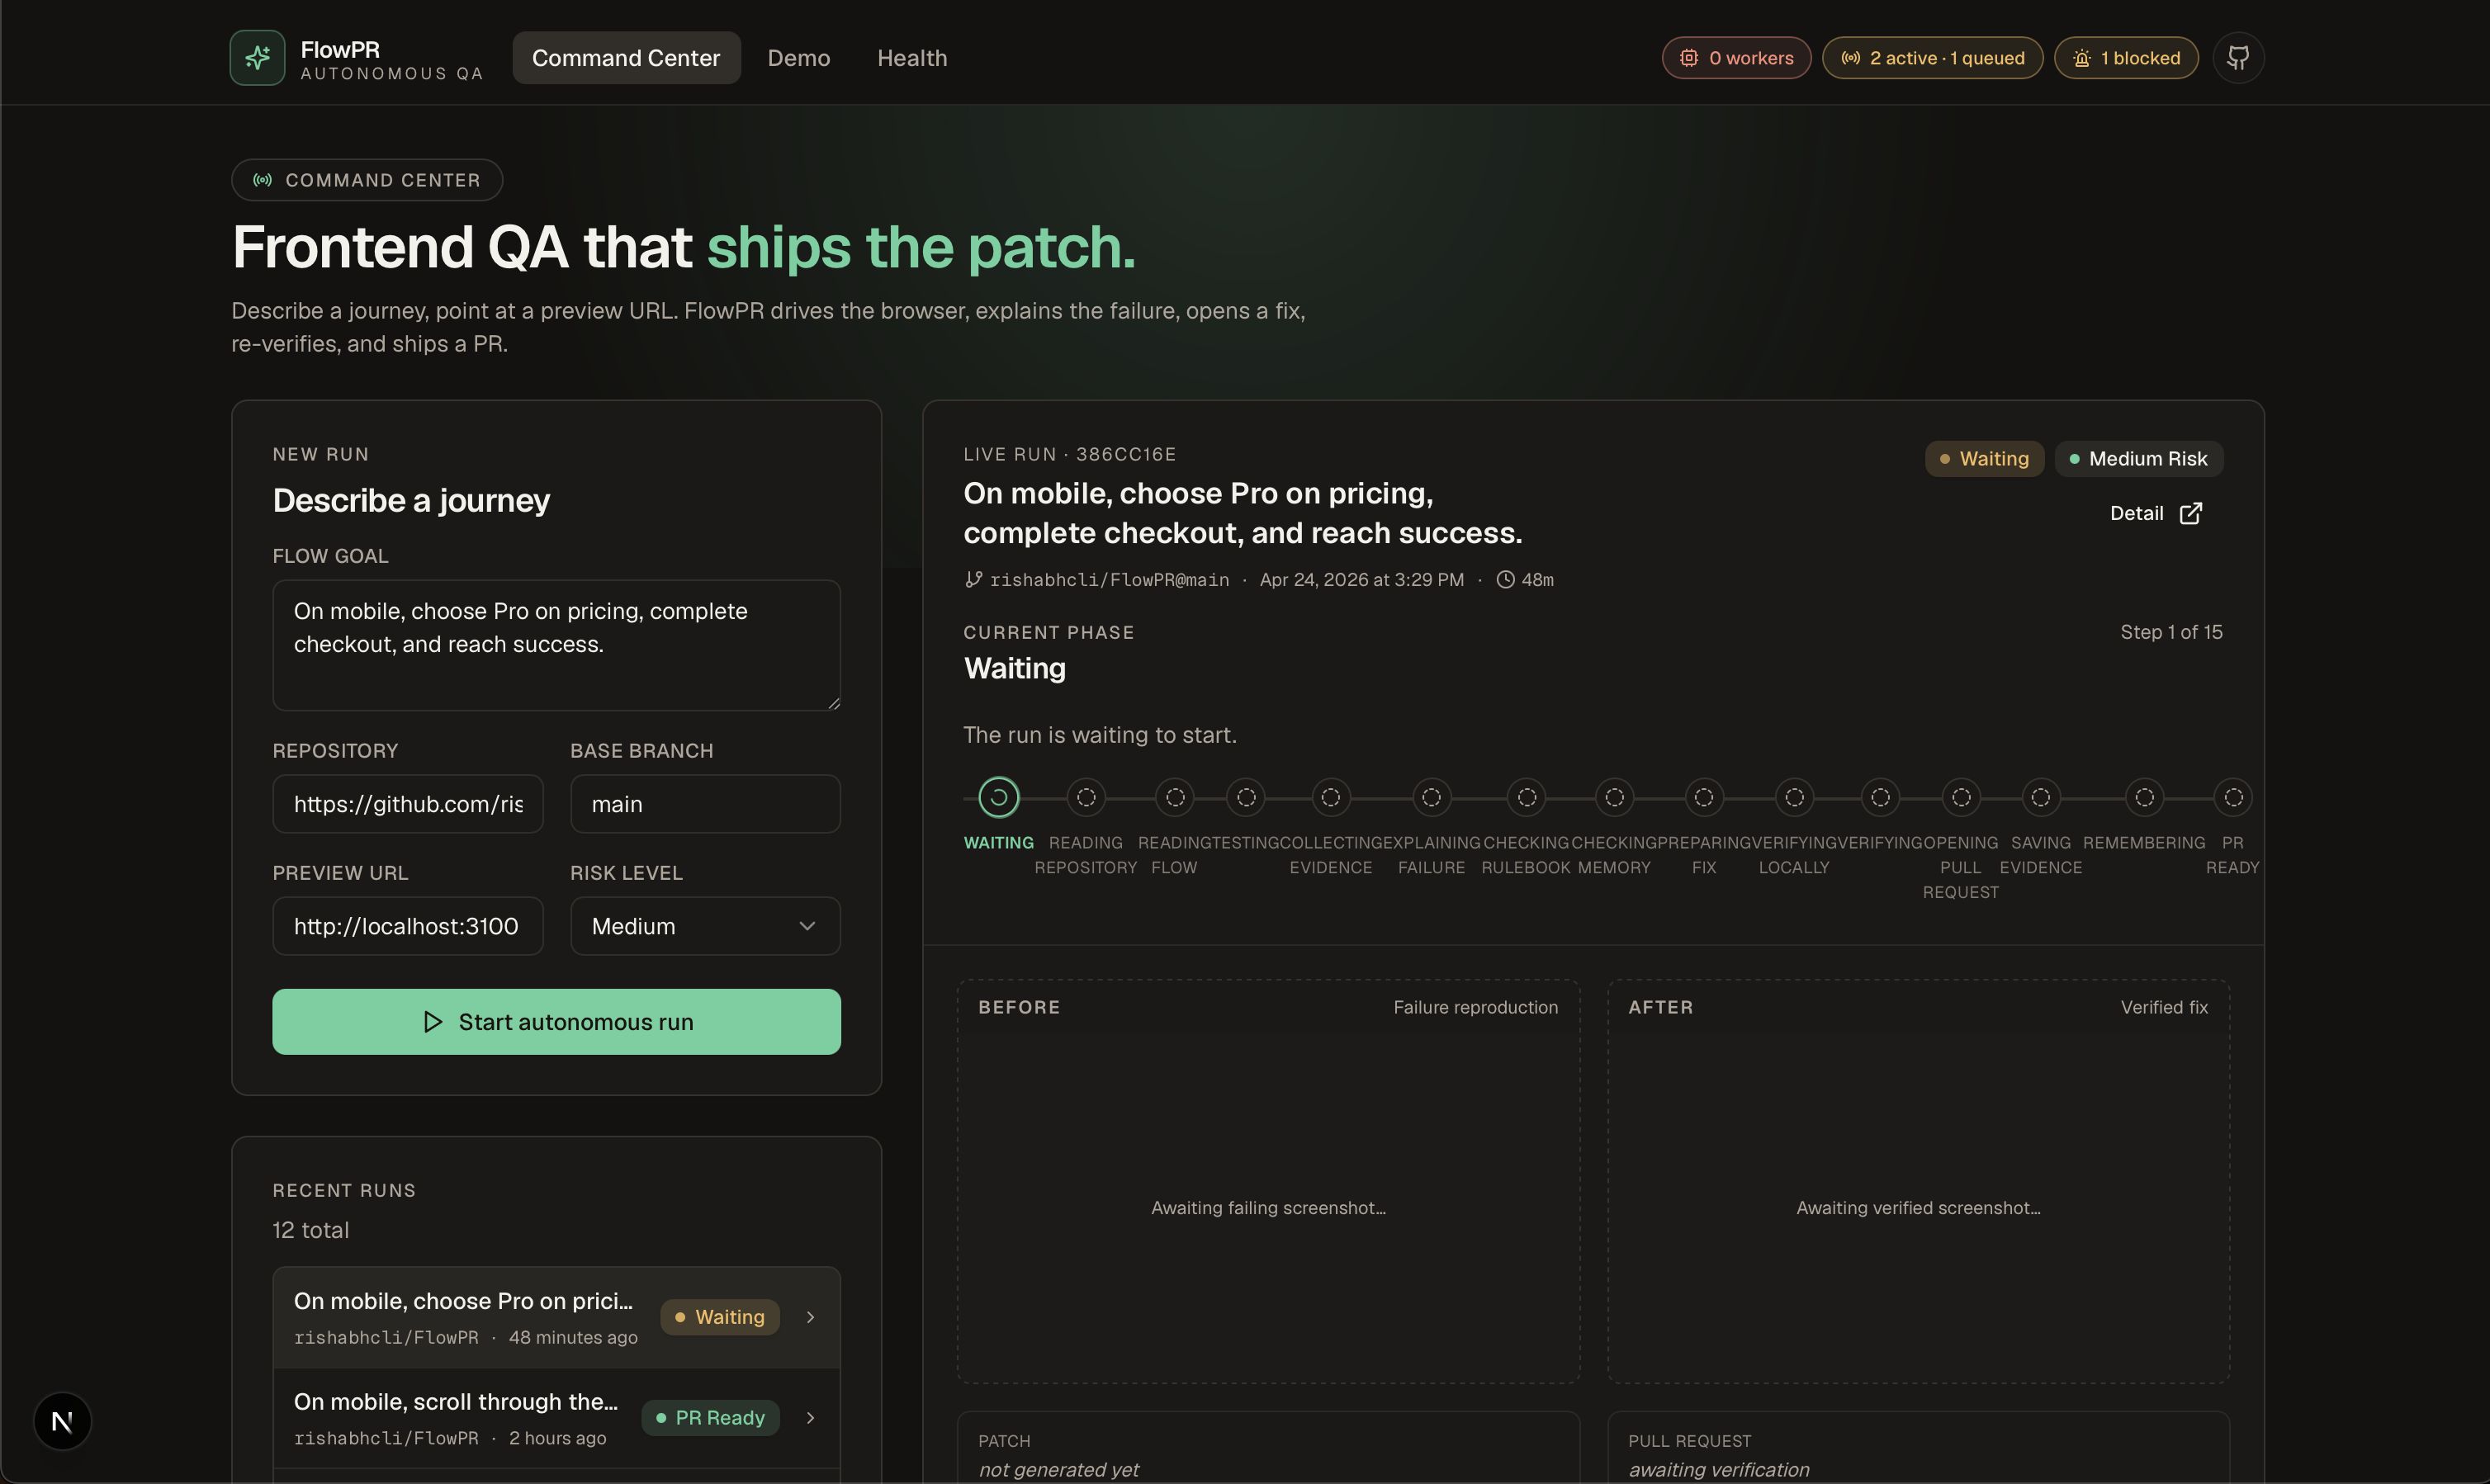Click the Preview URL input field
The height and width of the screenshot is (1484, 2490).
(x=407, y=926)
